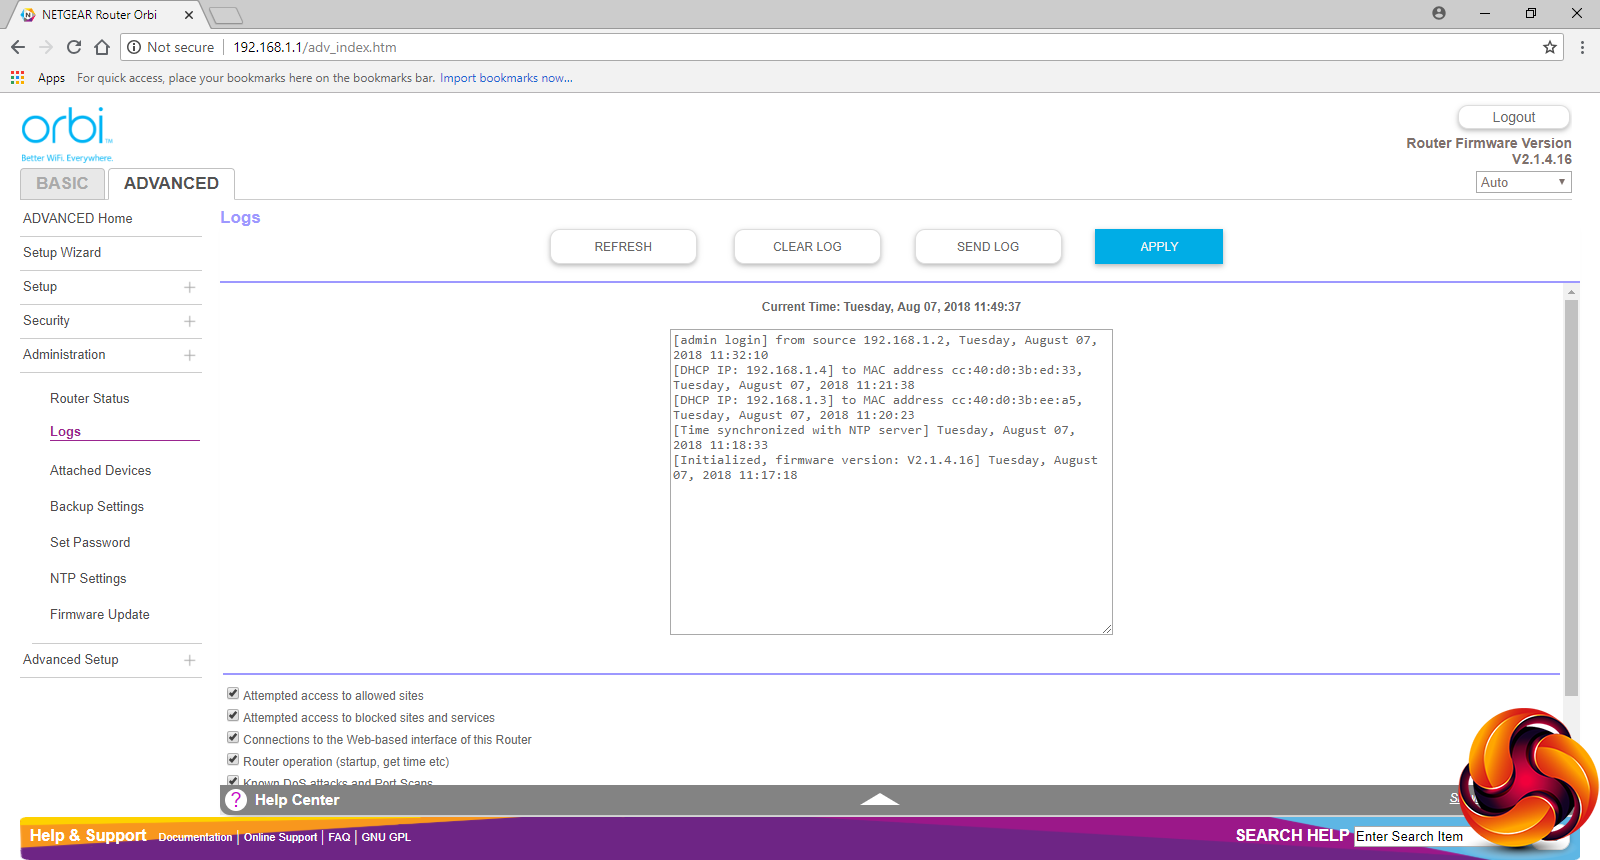Disable Router operation logging checkbox
Viewport: 1600px width, 860px height.
pos(233,760)
